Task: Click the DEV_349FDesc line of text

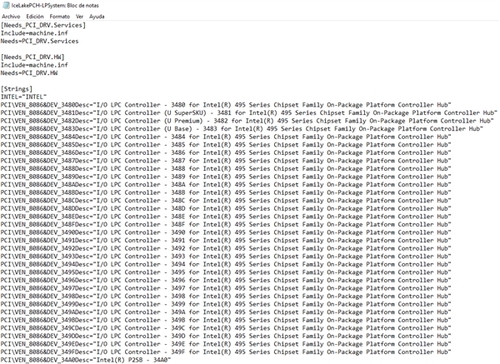Action: coord(226,352)
